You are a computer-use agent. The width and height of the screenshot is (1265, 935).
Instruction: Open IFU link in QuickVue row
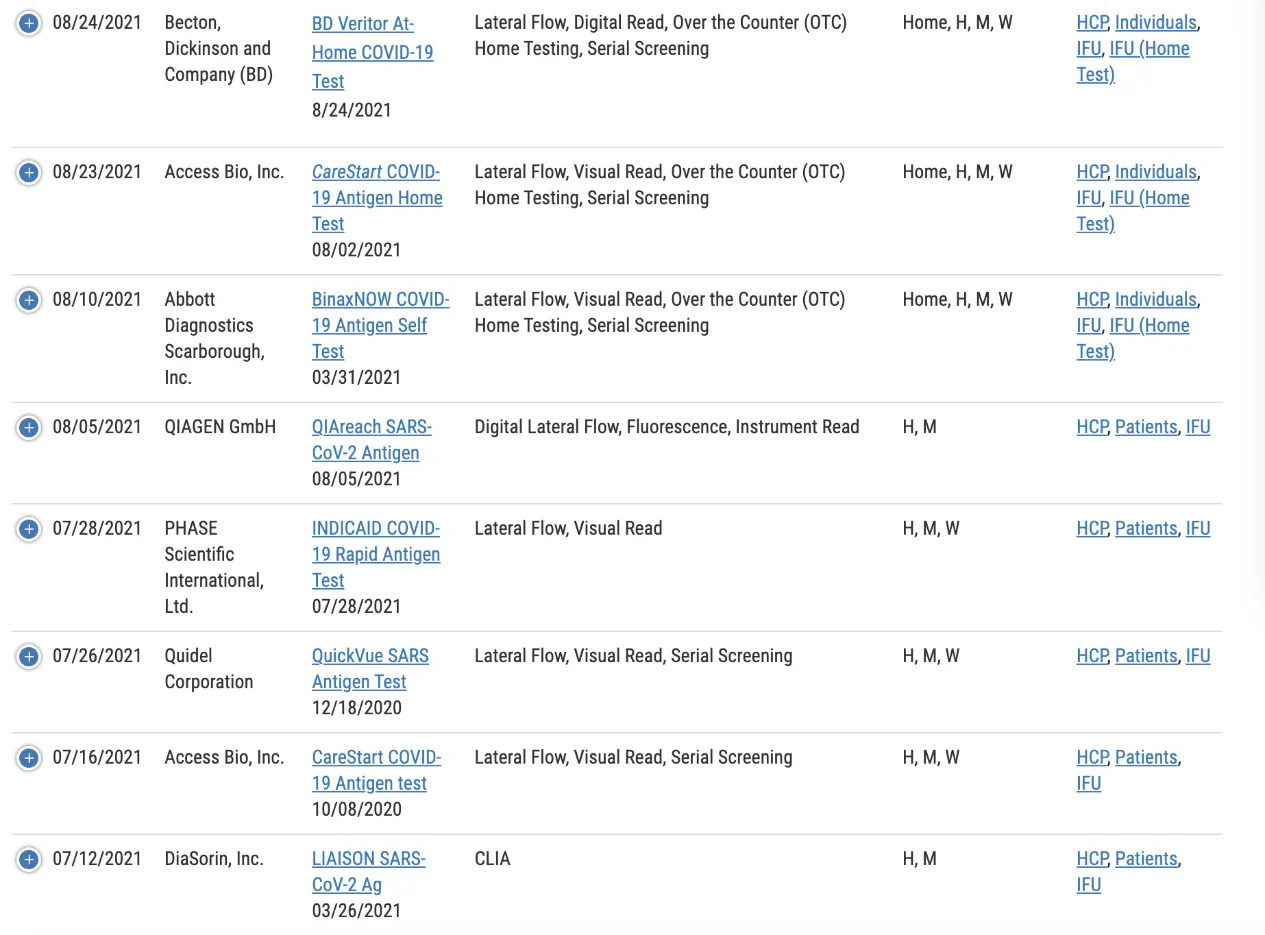(1198, 656)
